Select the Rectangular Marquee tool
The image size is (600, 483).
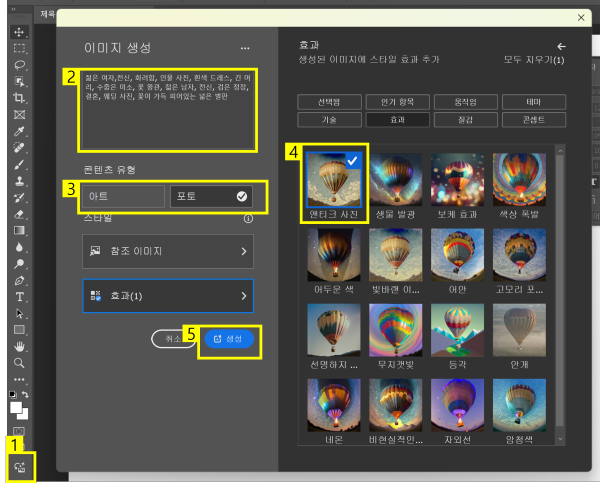click(19, 48)
